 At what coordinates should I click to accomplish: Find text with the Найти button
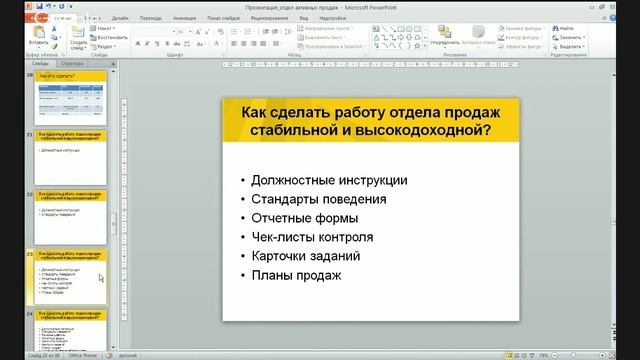coord(563,28)
